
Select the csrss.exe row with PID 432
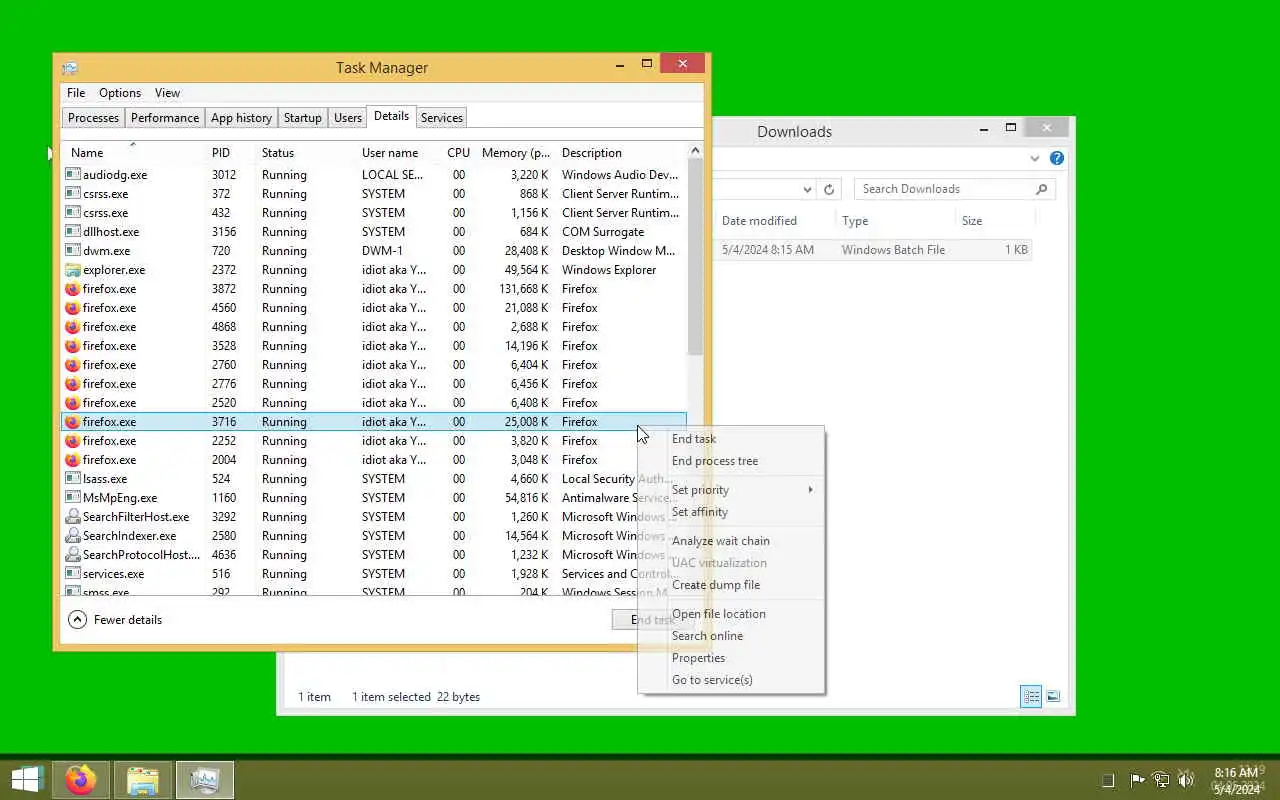tap(374, 213)
